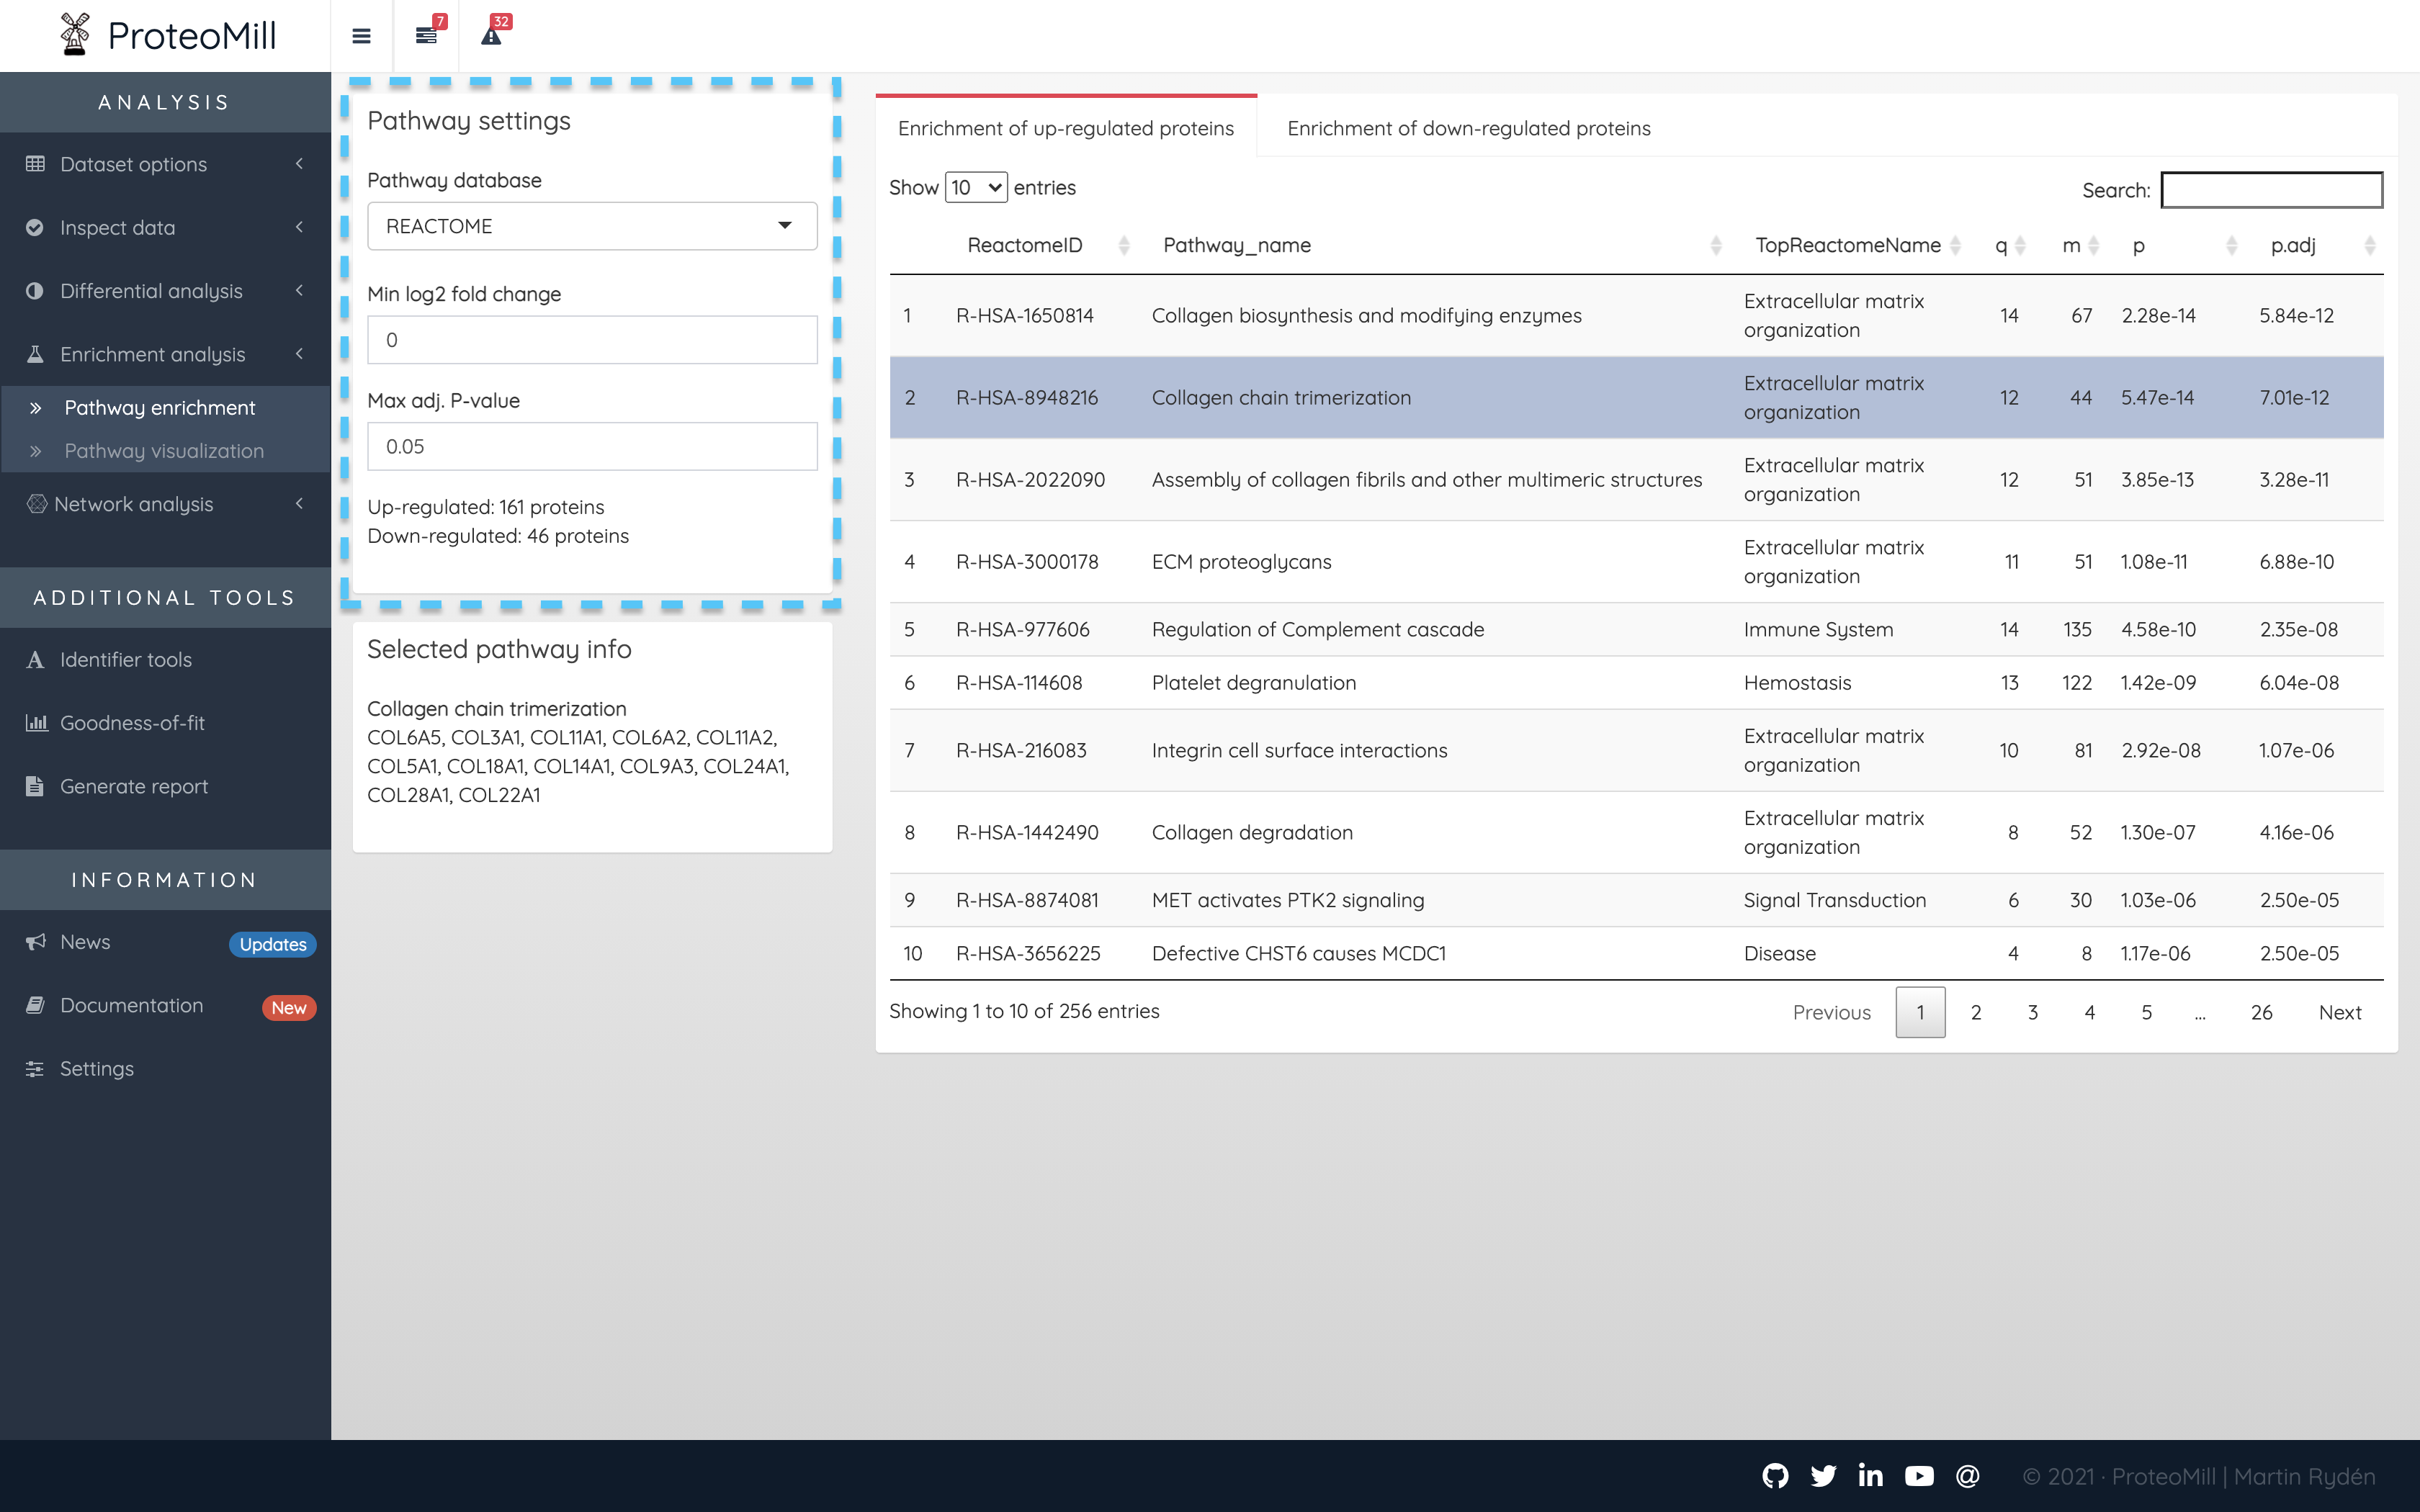Open the Pathway database REACTOME dropdown
The width and height of the screenshot is (2420, 1512).
tap(592, 226)
